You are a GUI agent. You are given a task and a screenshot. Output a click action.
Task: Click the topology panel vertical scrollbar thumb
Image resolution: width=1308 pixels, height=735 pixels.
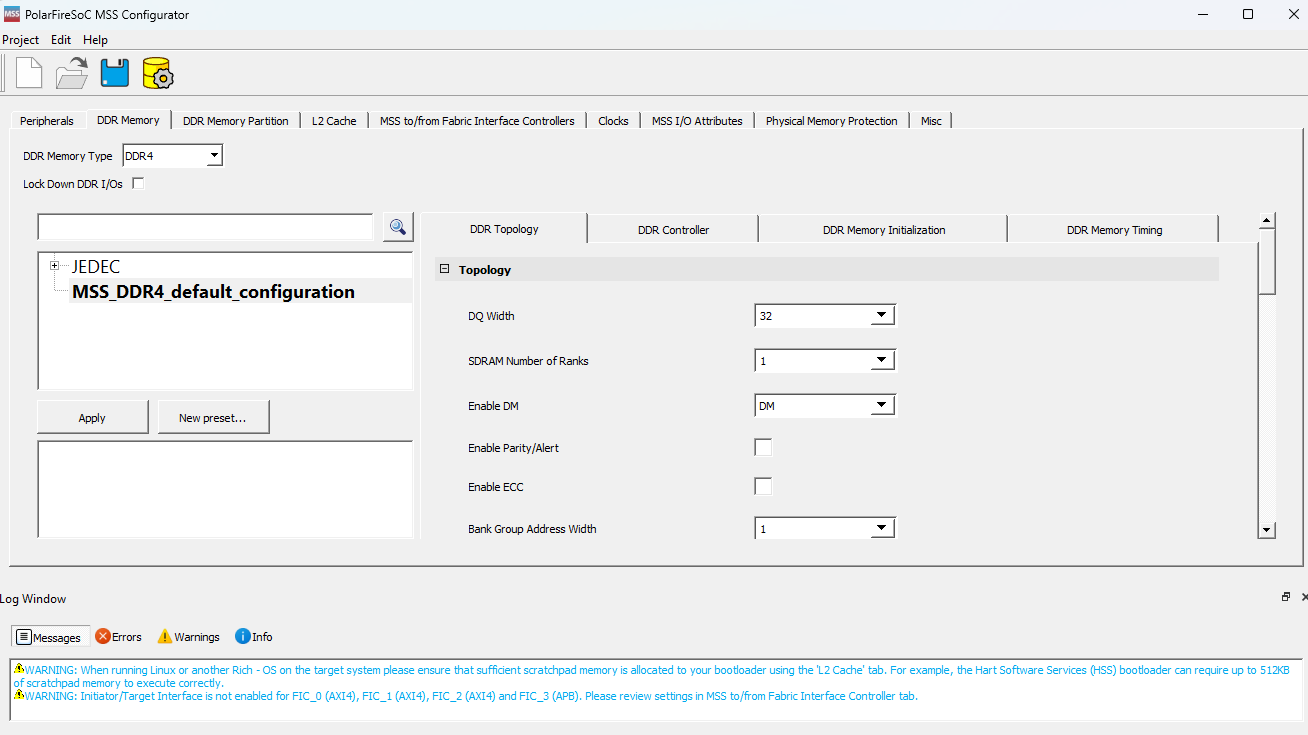(x=1267, y=262)
